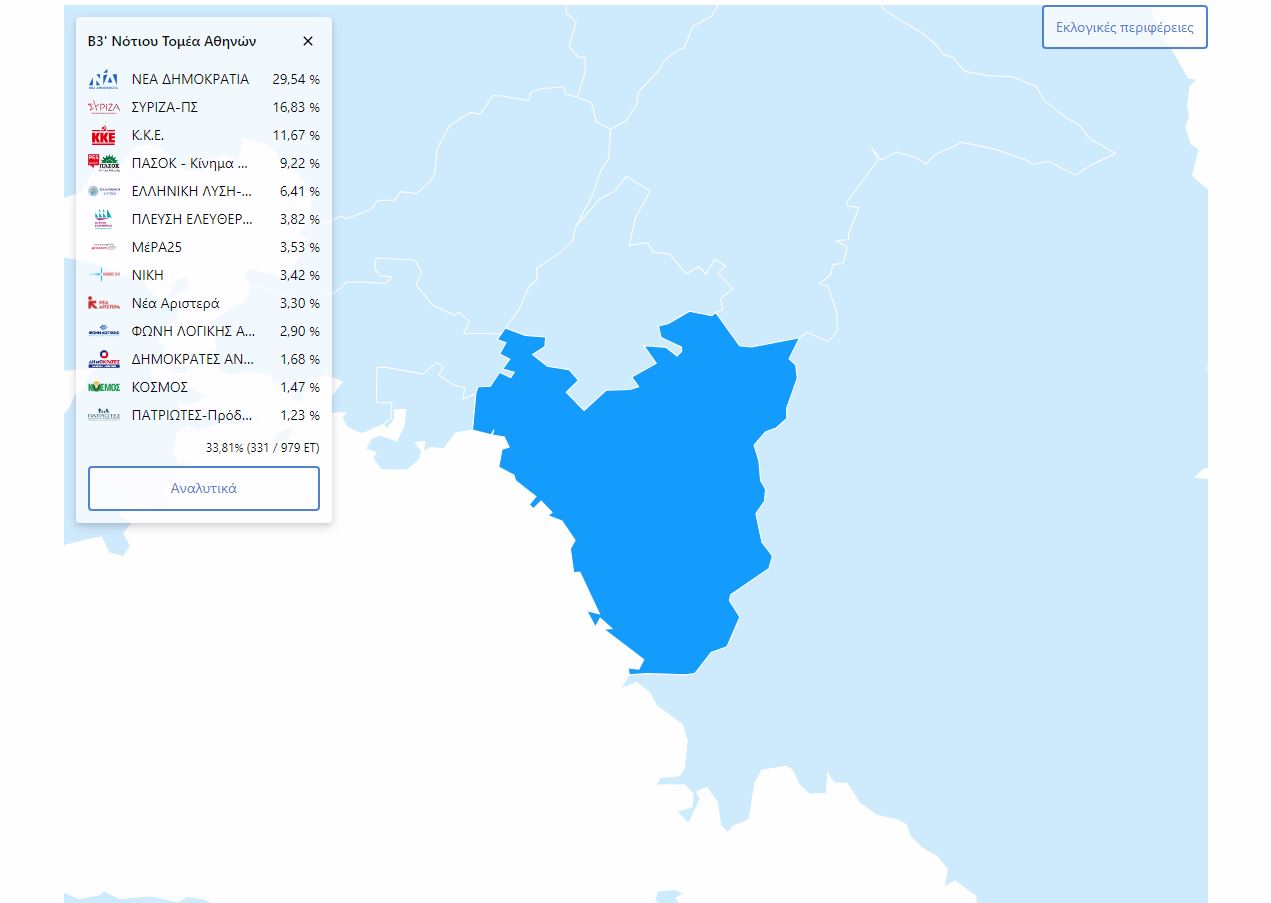Click the ΝΕΑ ΔΗΜΟΚΡΑΤΙΑ 29,54 % value
This screenshot has width=1271, height=903.
[296, 79]
